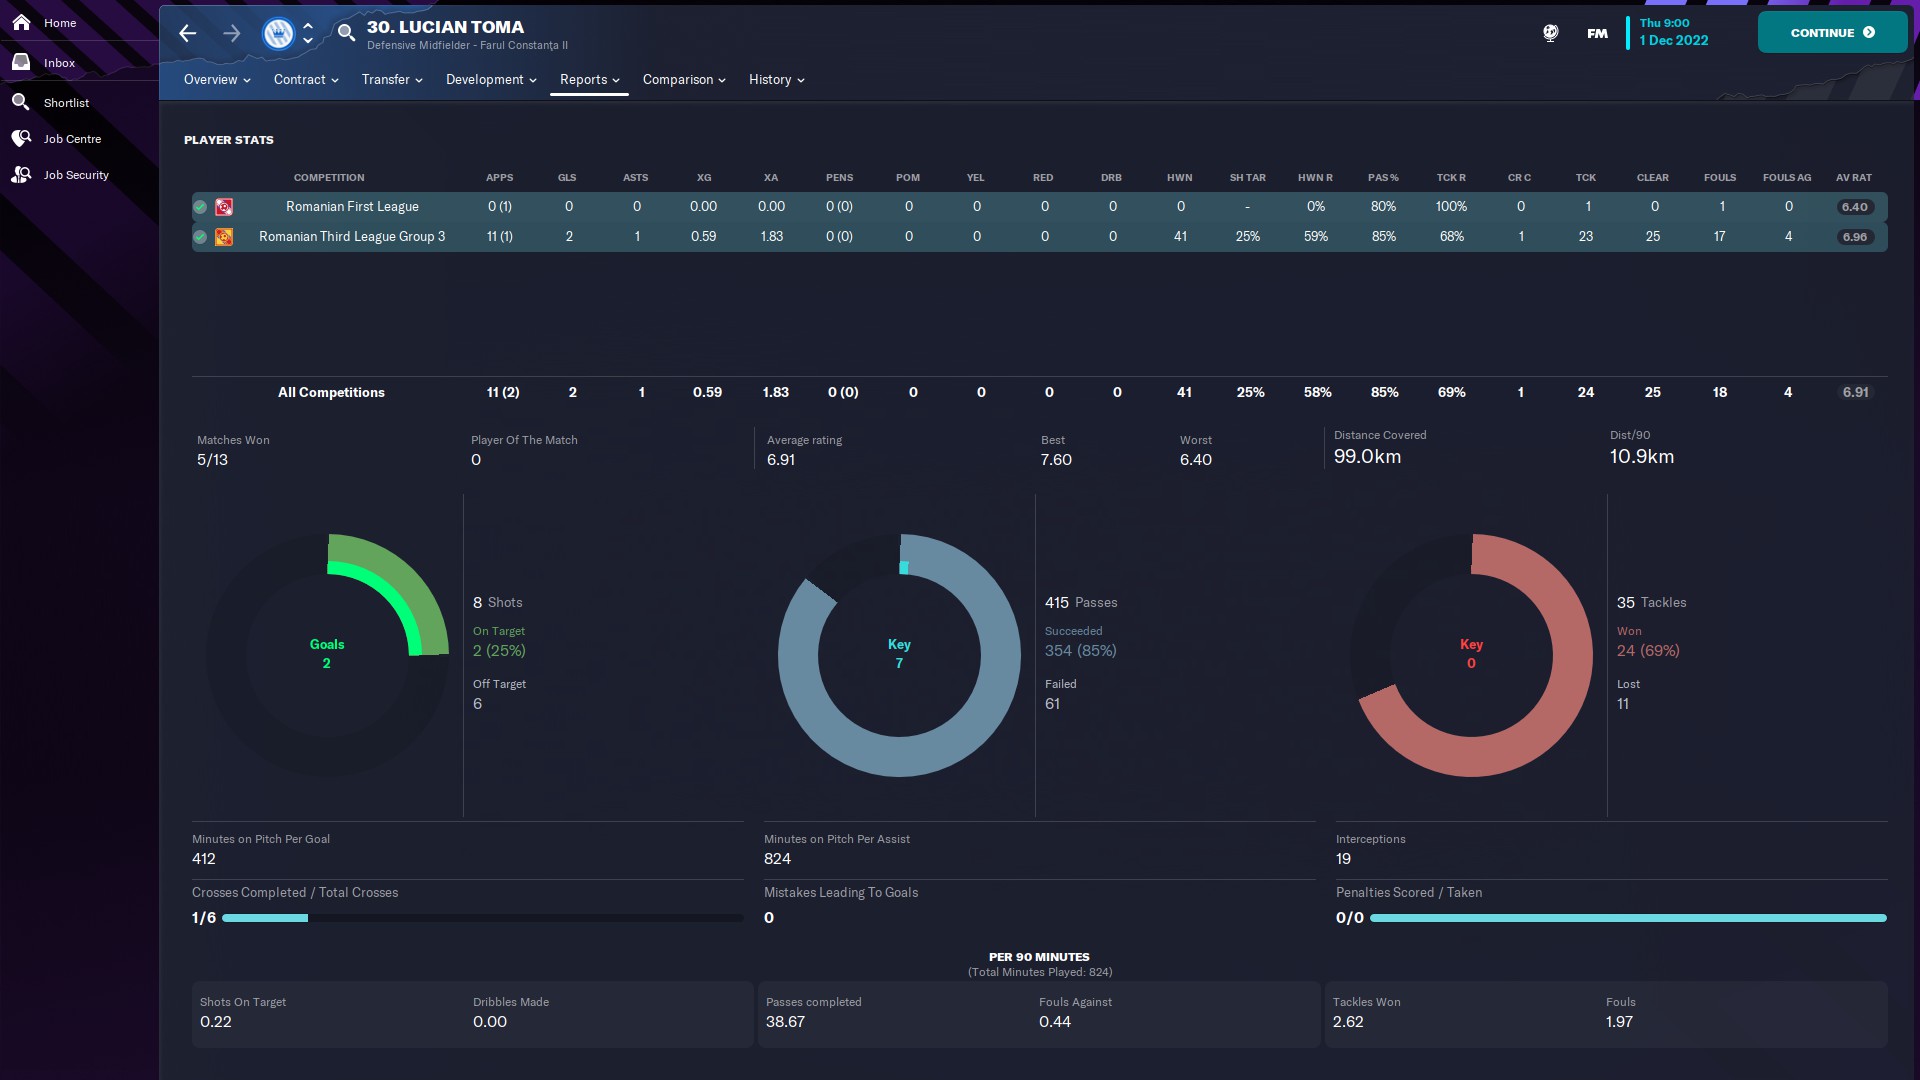Expand the Overview dropdown menu
The image size is (1920, 1080).
(216, 80)
